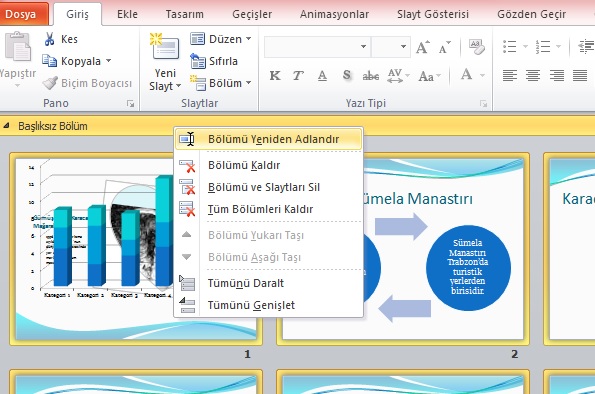This screenshot has height=394, width=595.
Task: Open the font name combo box
Action: tap(316, 47)
